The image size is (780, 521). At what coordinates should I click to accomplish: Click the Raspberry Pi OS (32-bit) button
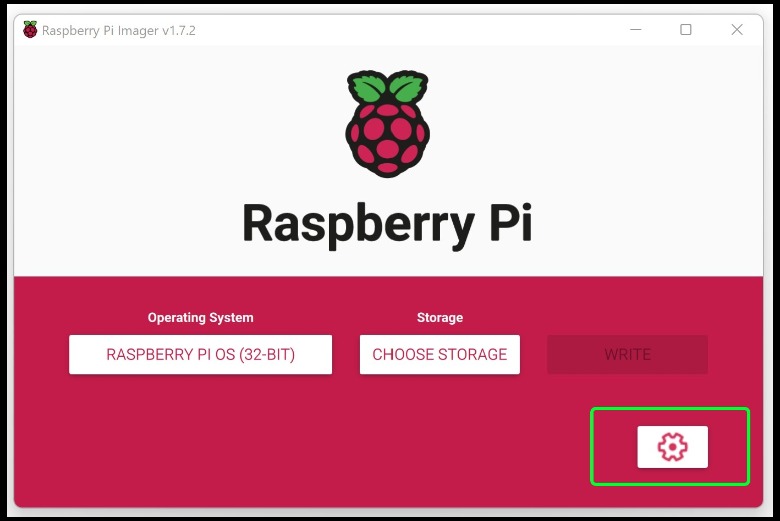[x=200, y=354]
